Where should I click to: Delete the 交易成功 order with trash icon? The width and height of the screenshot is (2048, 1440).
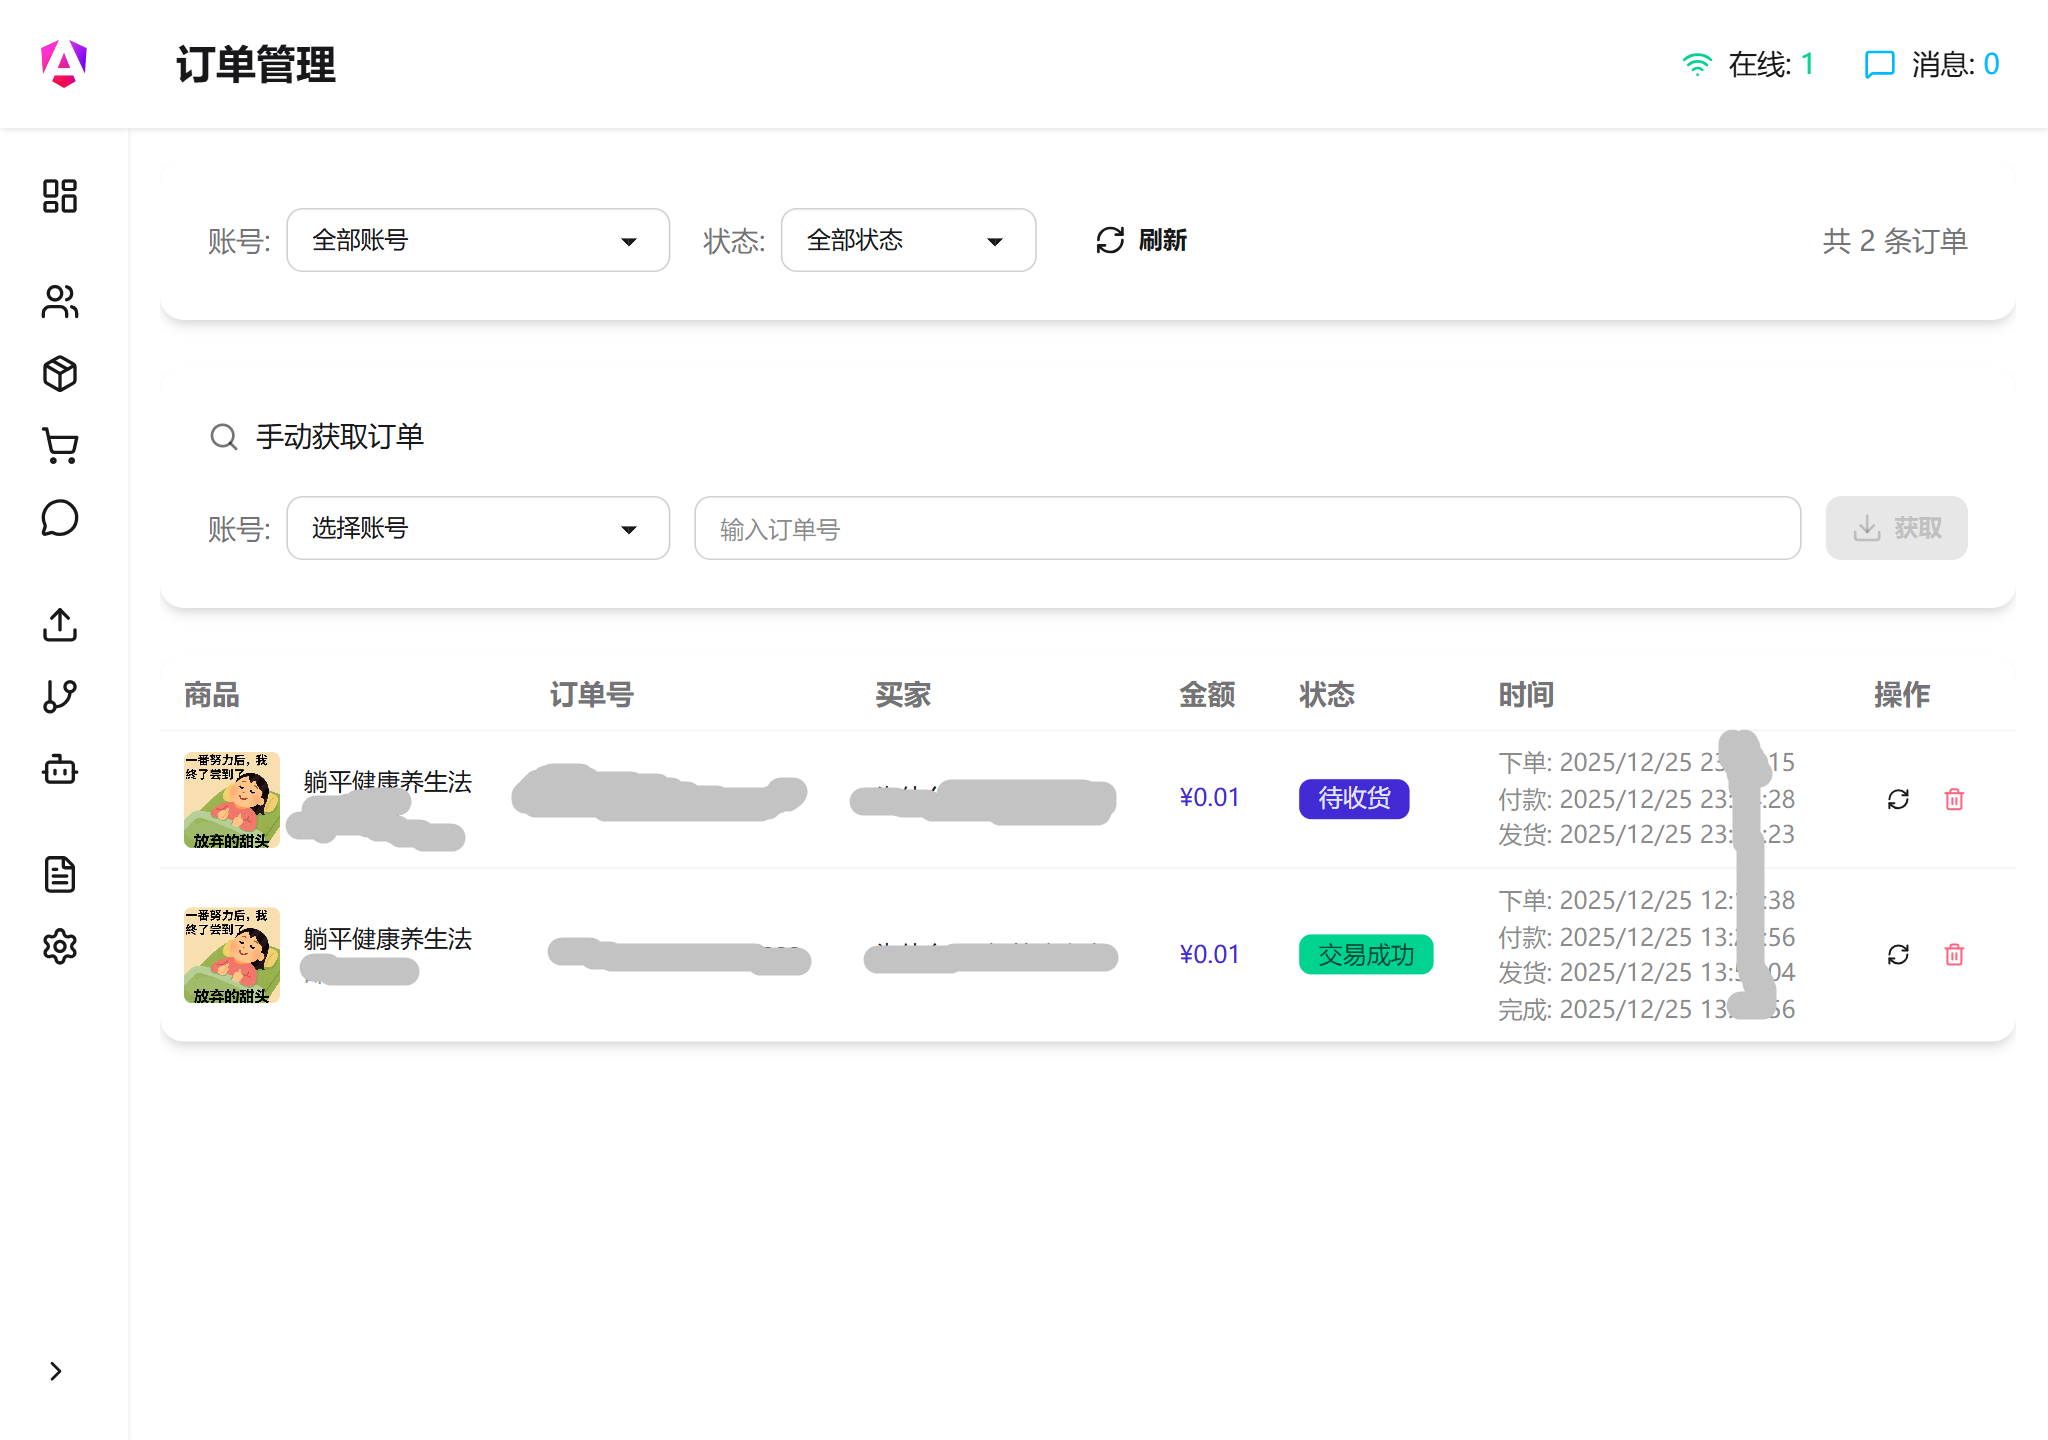point(1953,955)
